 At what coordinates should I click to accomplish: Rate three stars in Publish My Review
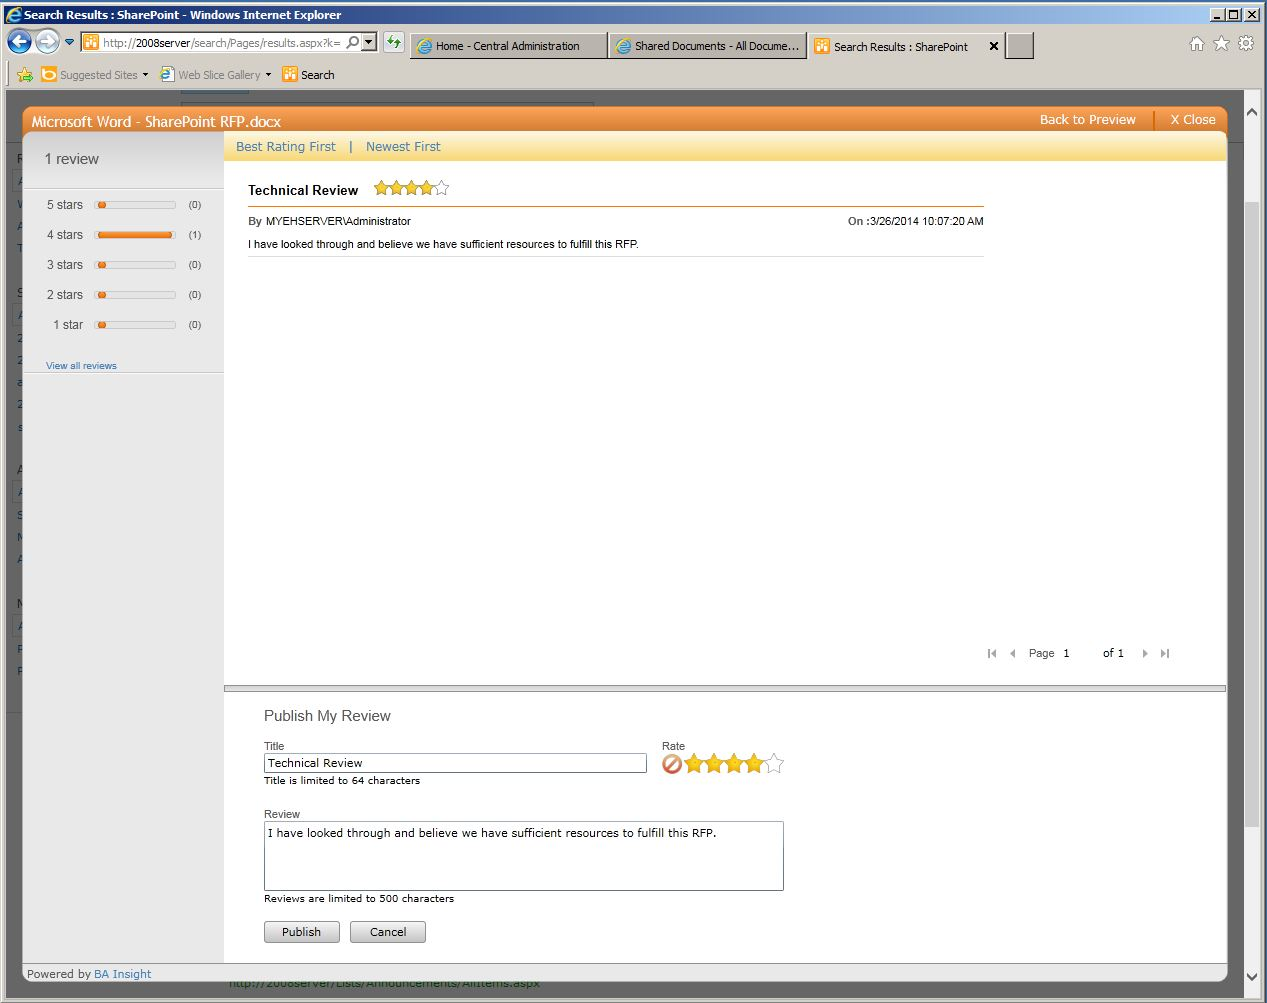[x=734, y=764]
